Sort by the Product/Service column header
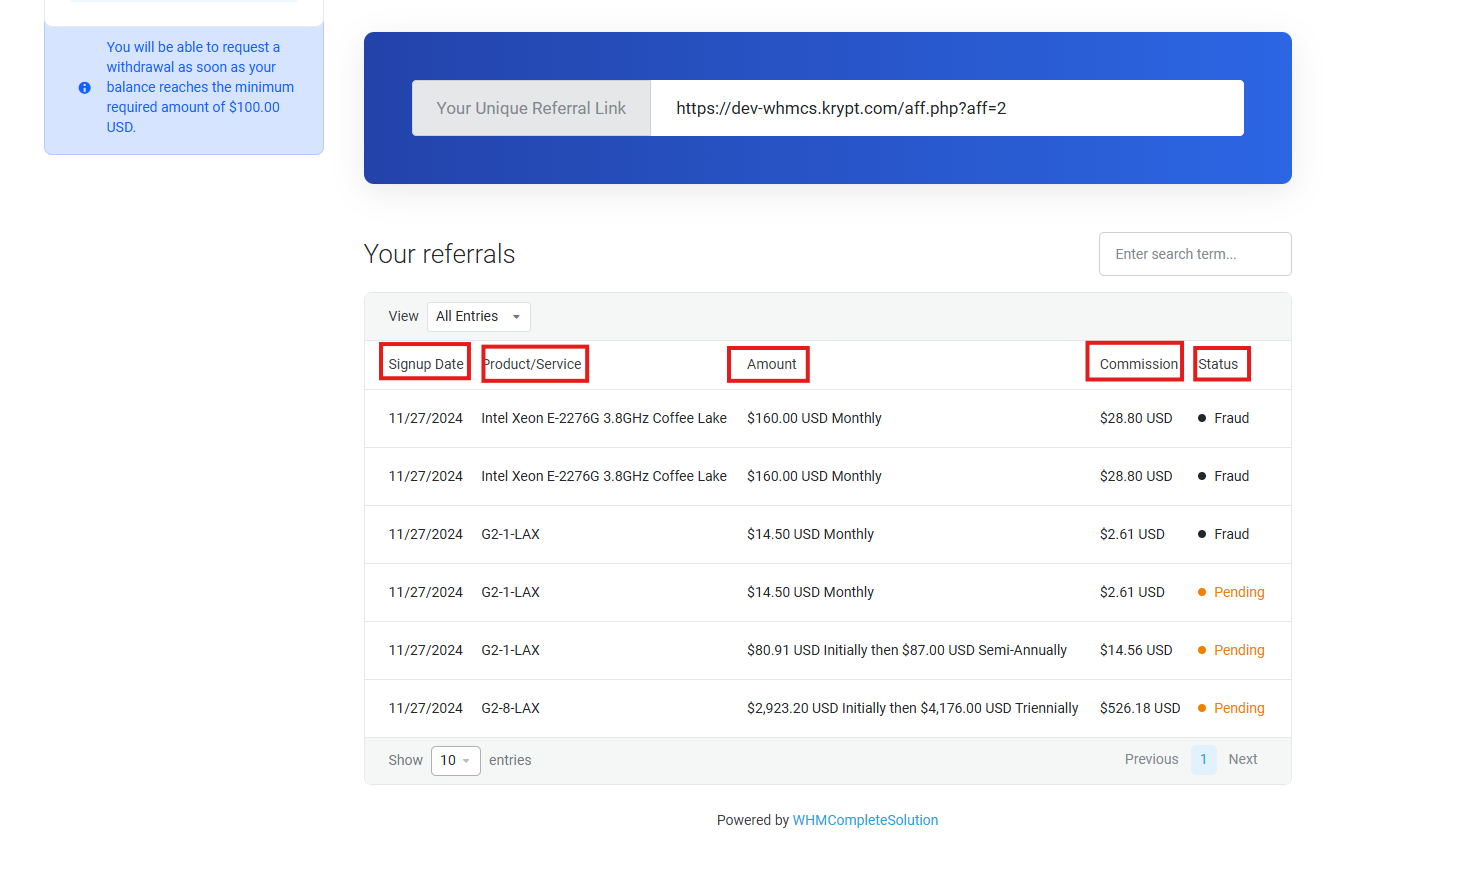The height and width of the screenshot is (872, 1458). click(532, 364)
